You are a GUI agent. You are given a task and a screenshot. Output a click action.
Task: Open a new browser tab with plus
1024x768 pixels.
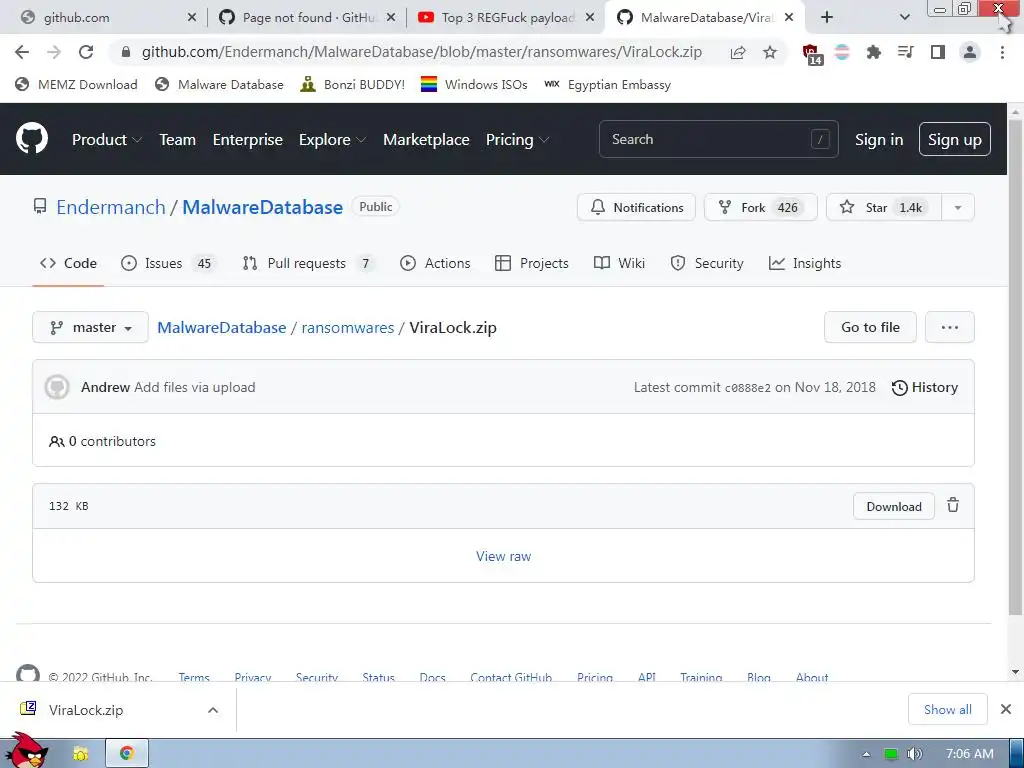[827, 18]
